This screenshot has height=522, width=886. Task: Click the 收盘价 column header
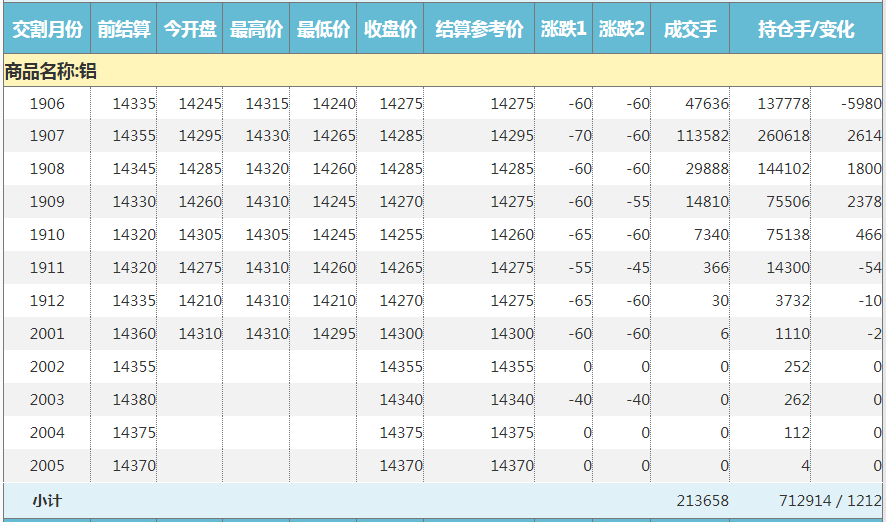[390, 30]
